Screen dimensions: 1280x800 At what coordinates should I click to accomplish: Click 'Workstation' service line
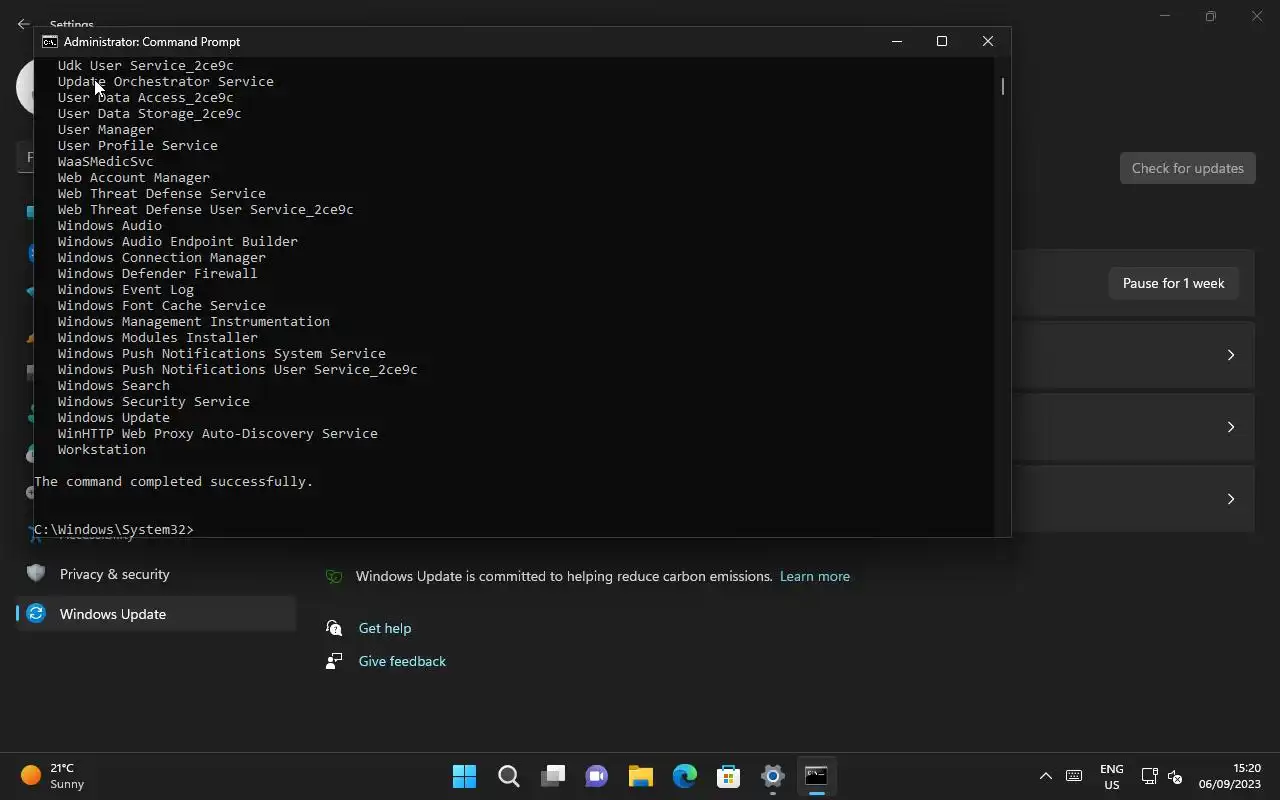click(101, 449)
